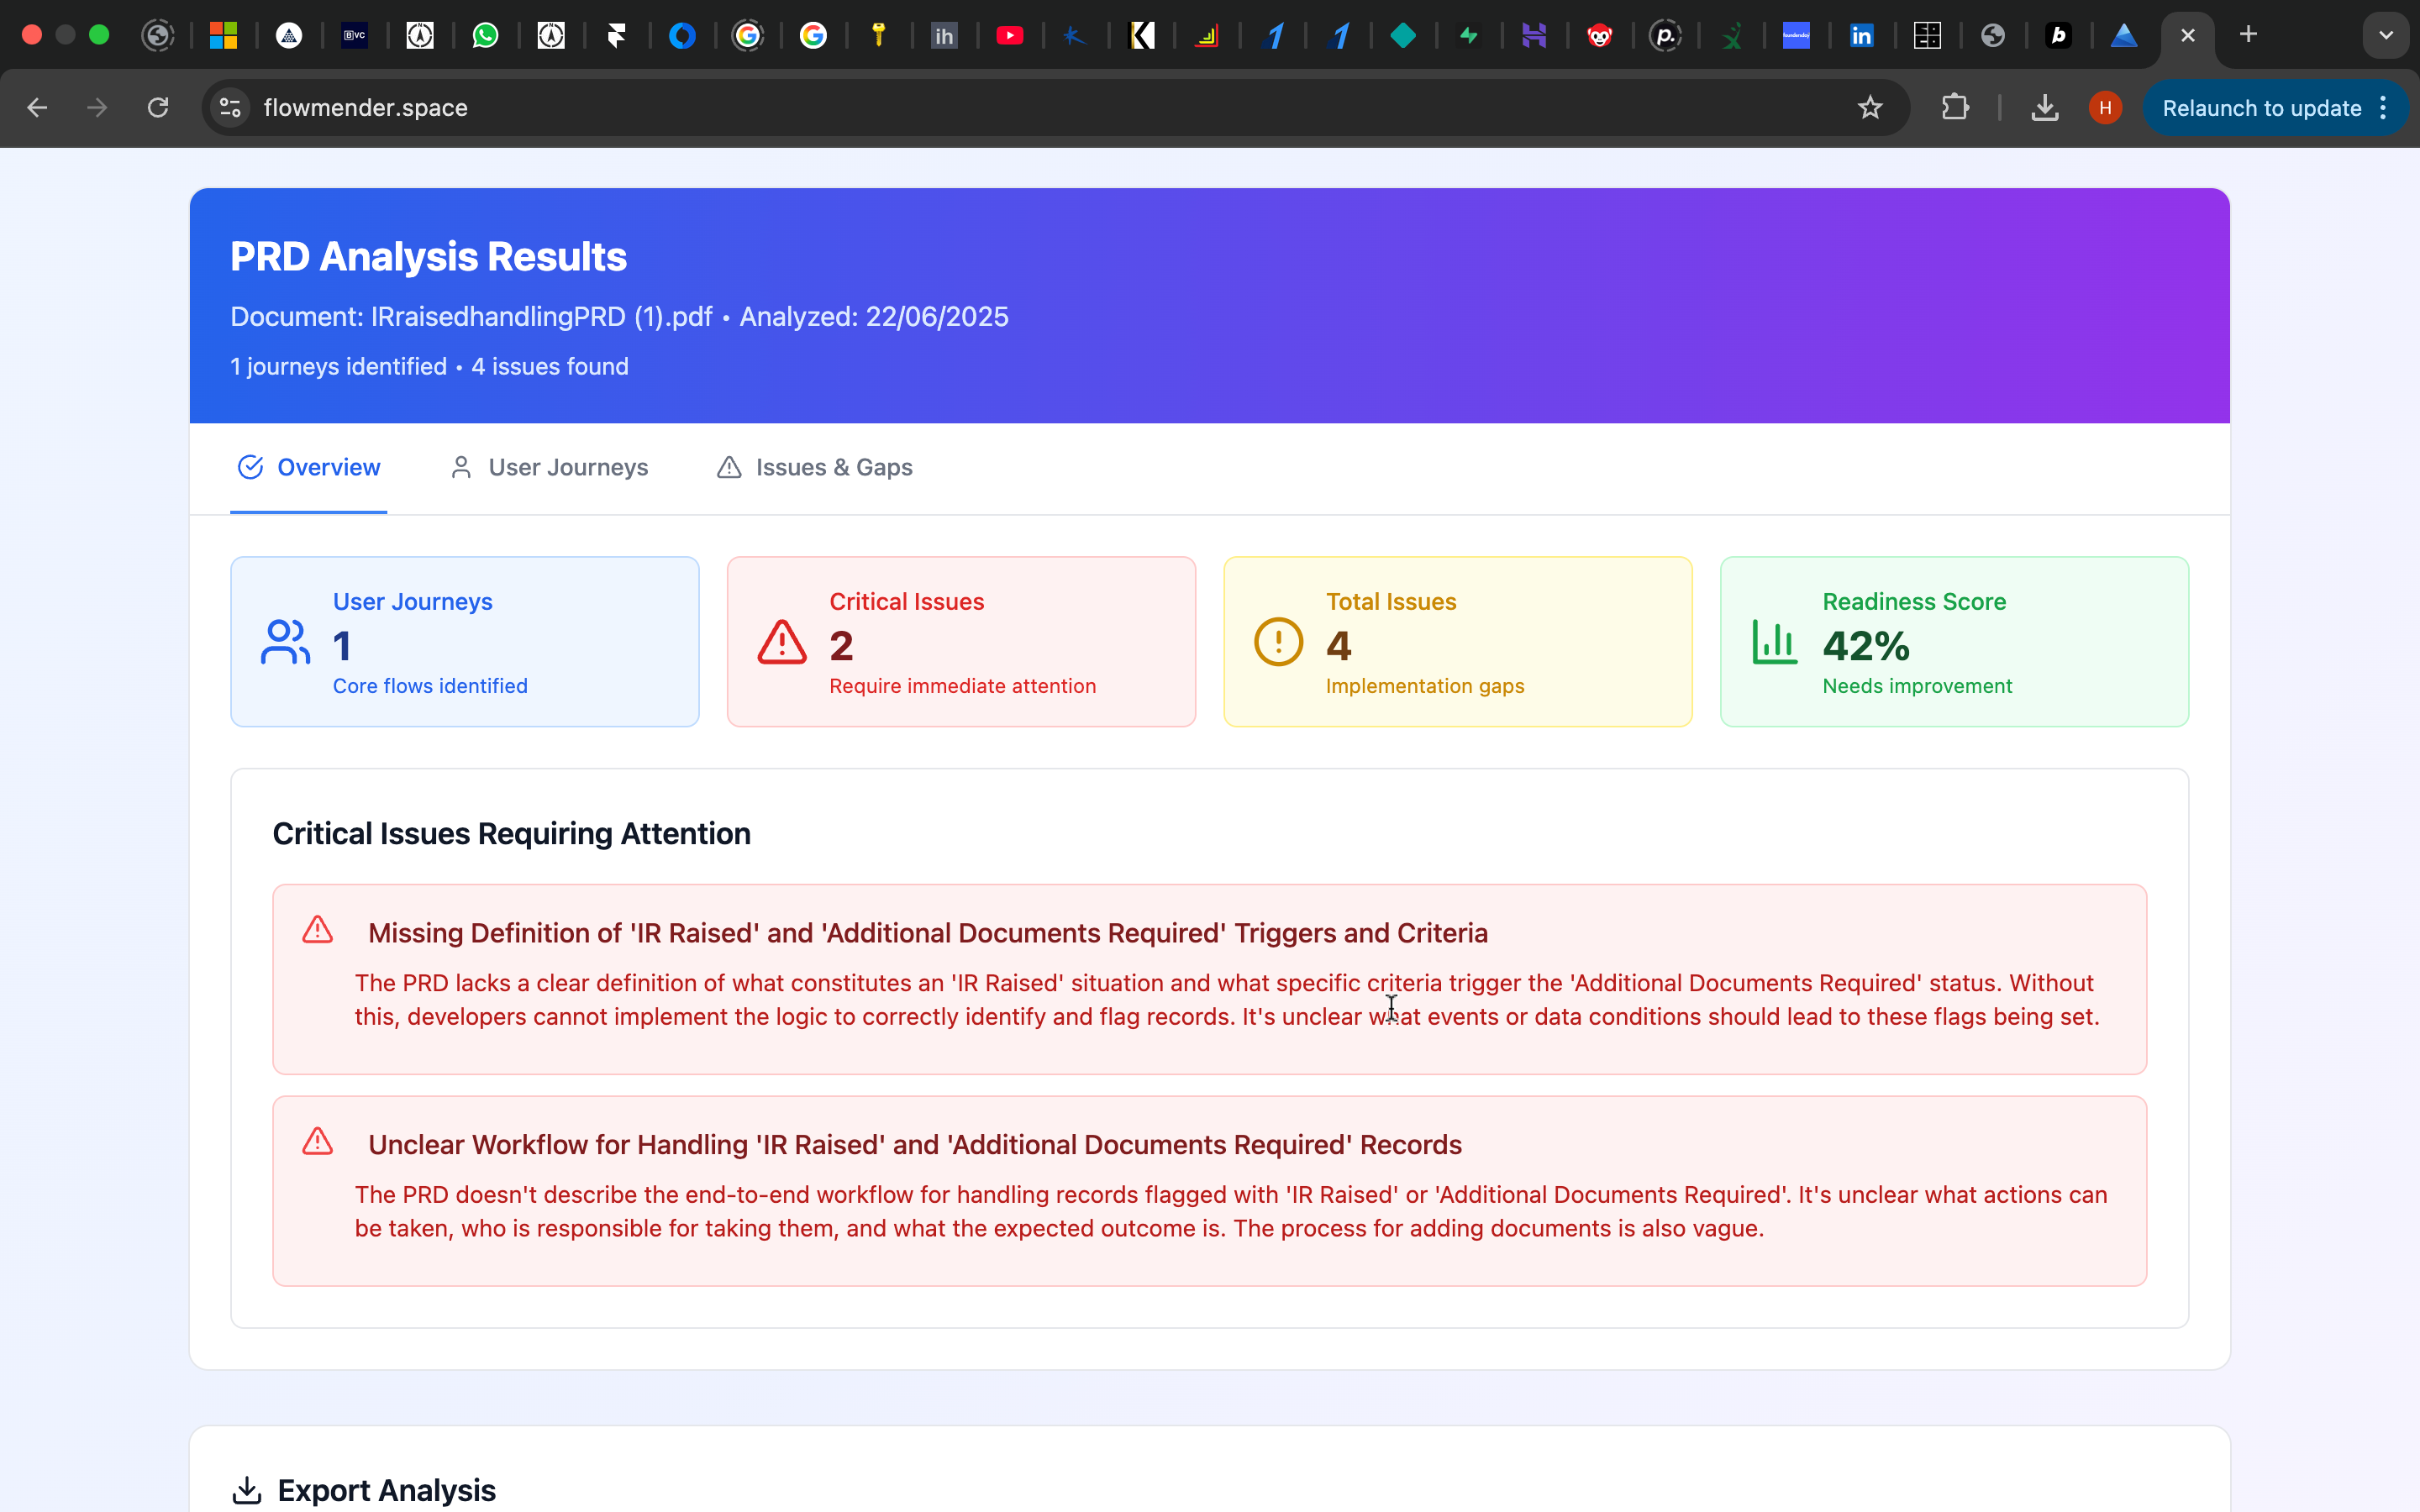2420x1512 pixels.
Task: Reload the flowmender.space page
Action: [x=158, y=108]
